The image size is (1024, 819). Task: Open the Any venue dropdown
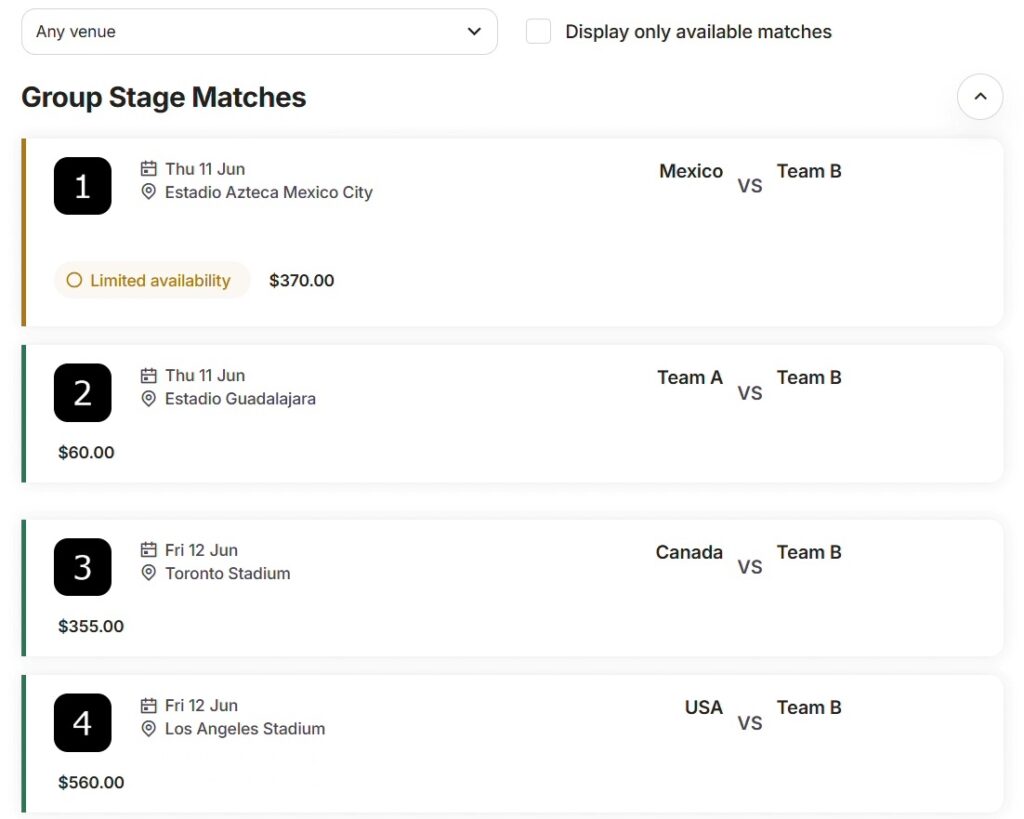tap(259, 32)
